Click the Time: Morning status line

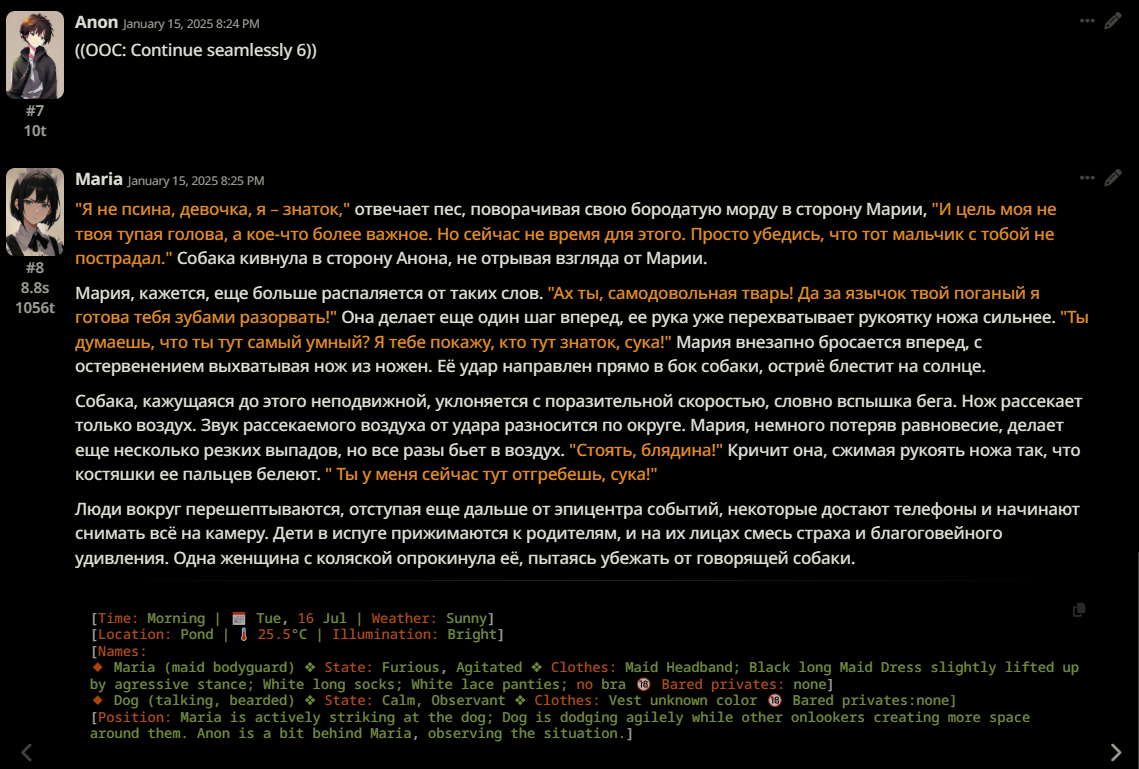click(x=293, y=618)
